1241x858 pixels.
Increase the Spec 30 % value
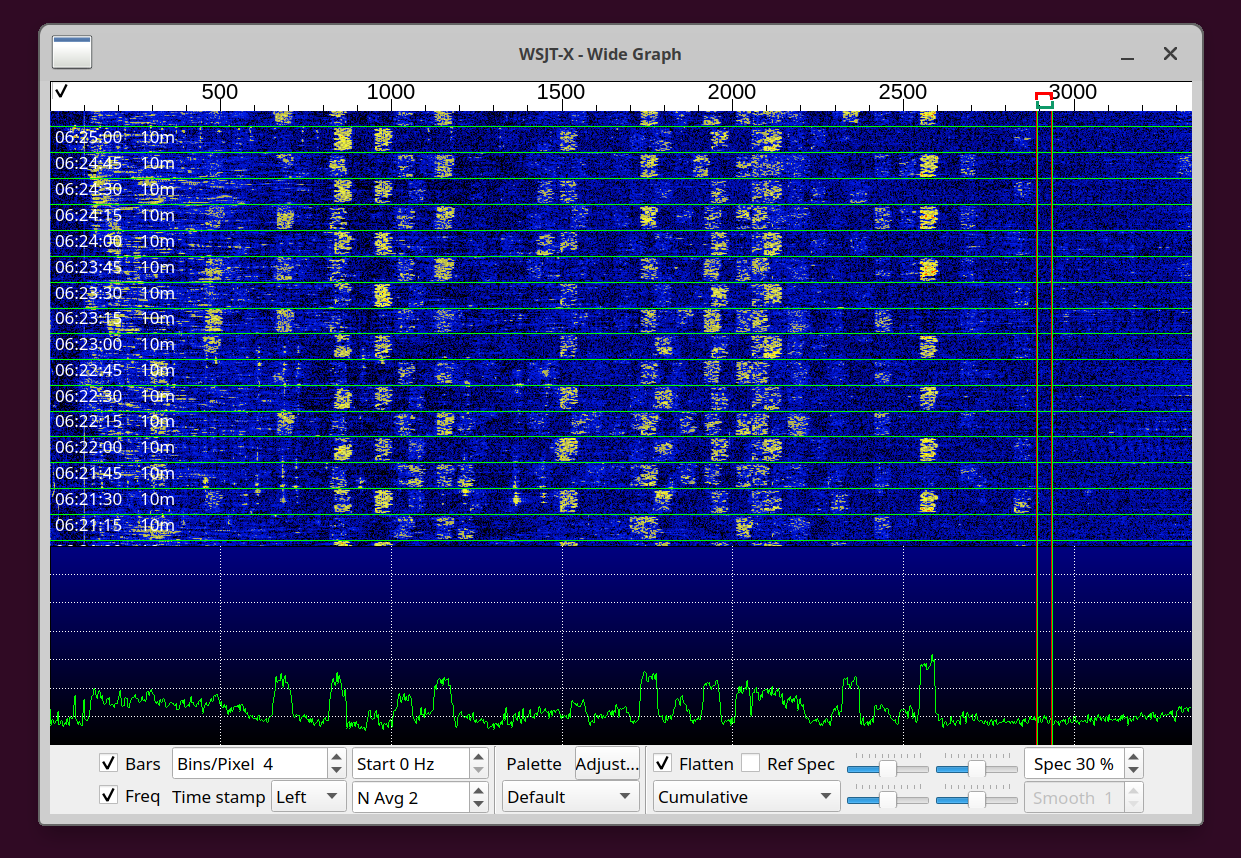pyautogui.click(x=1133, y=757)
